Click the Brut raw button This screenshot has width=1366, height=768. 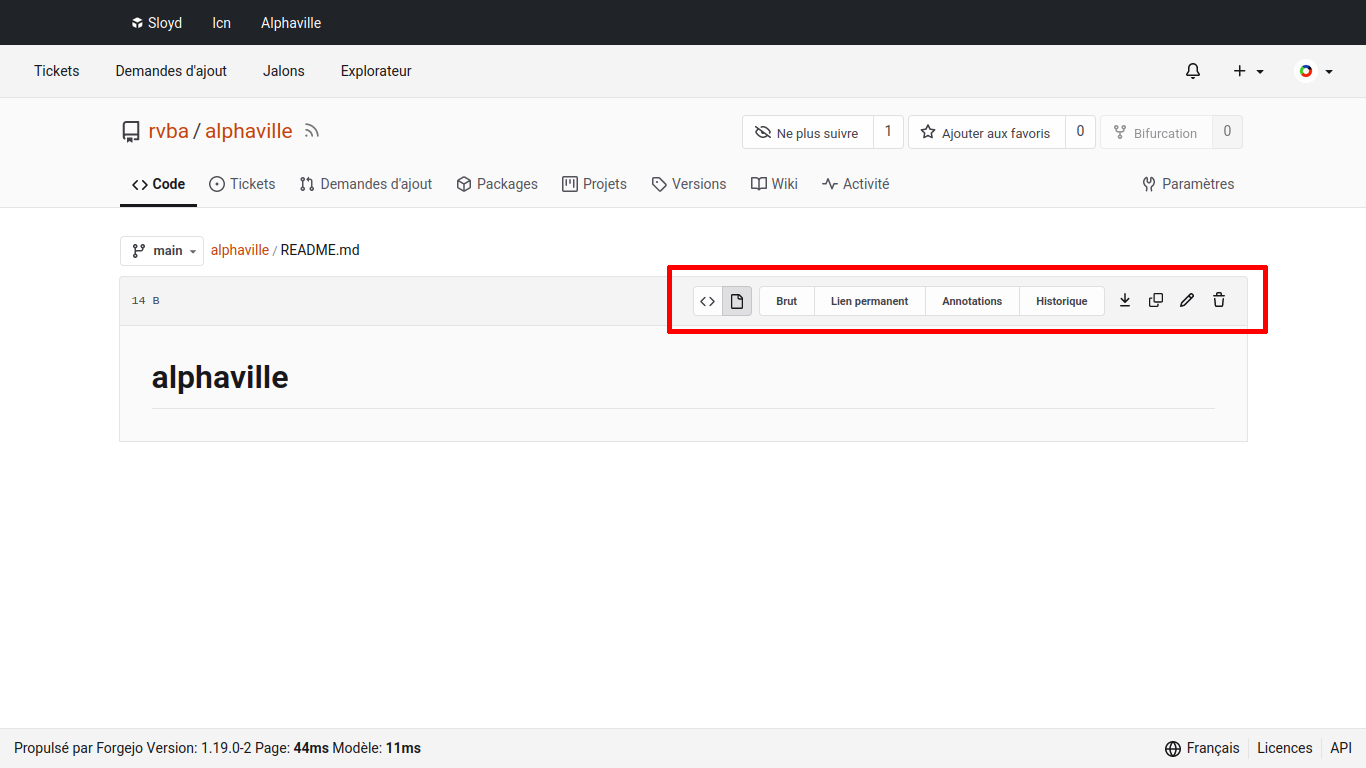[786, 301]
